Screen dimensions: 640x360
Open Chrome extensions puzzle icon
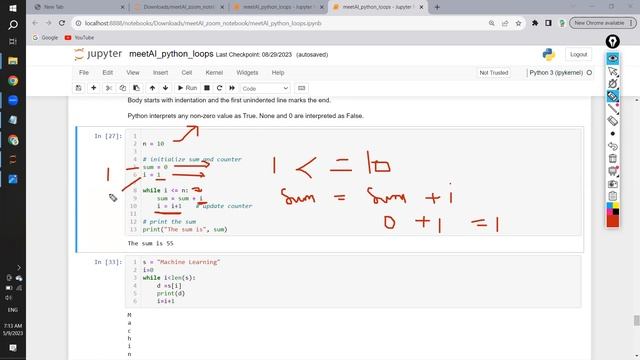[535, 23]
